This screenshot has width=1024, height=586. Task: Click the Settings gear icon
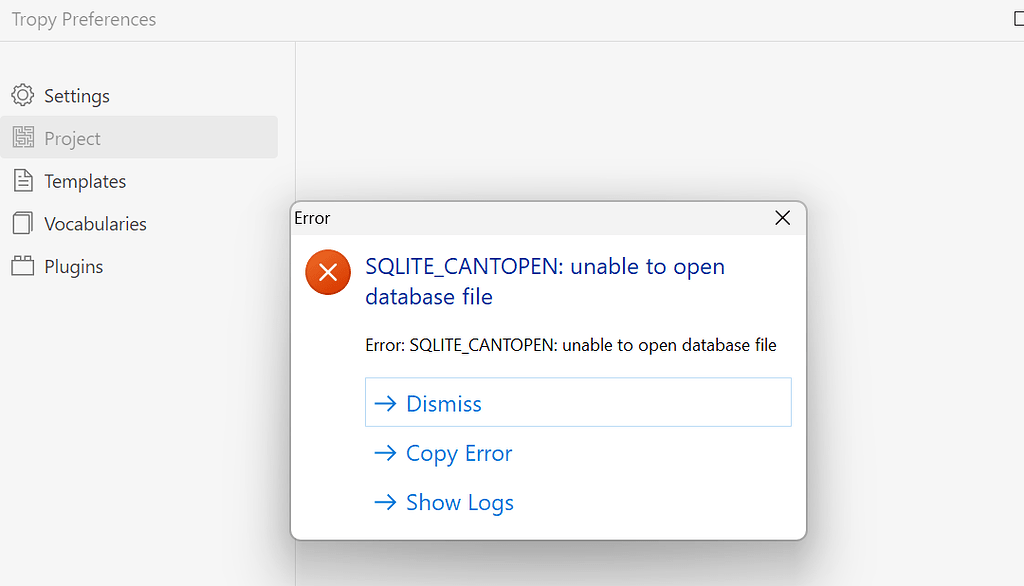23,96
